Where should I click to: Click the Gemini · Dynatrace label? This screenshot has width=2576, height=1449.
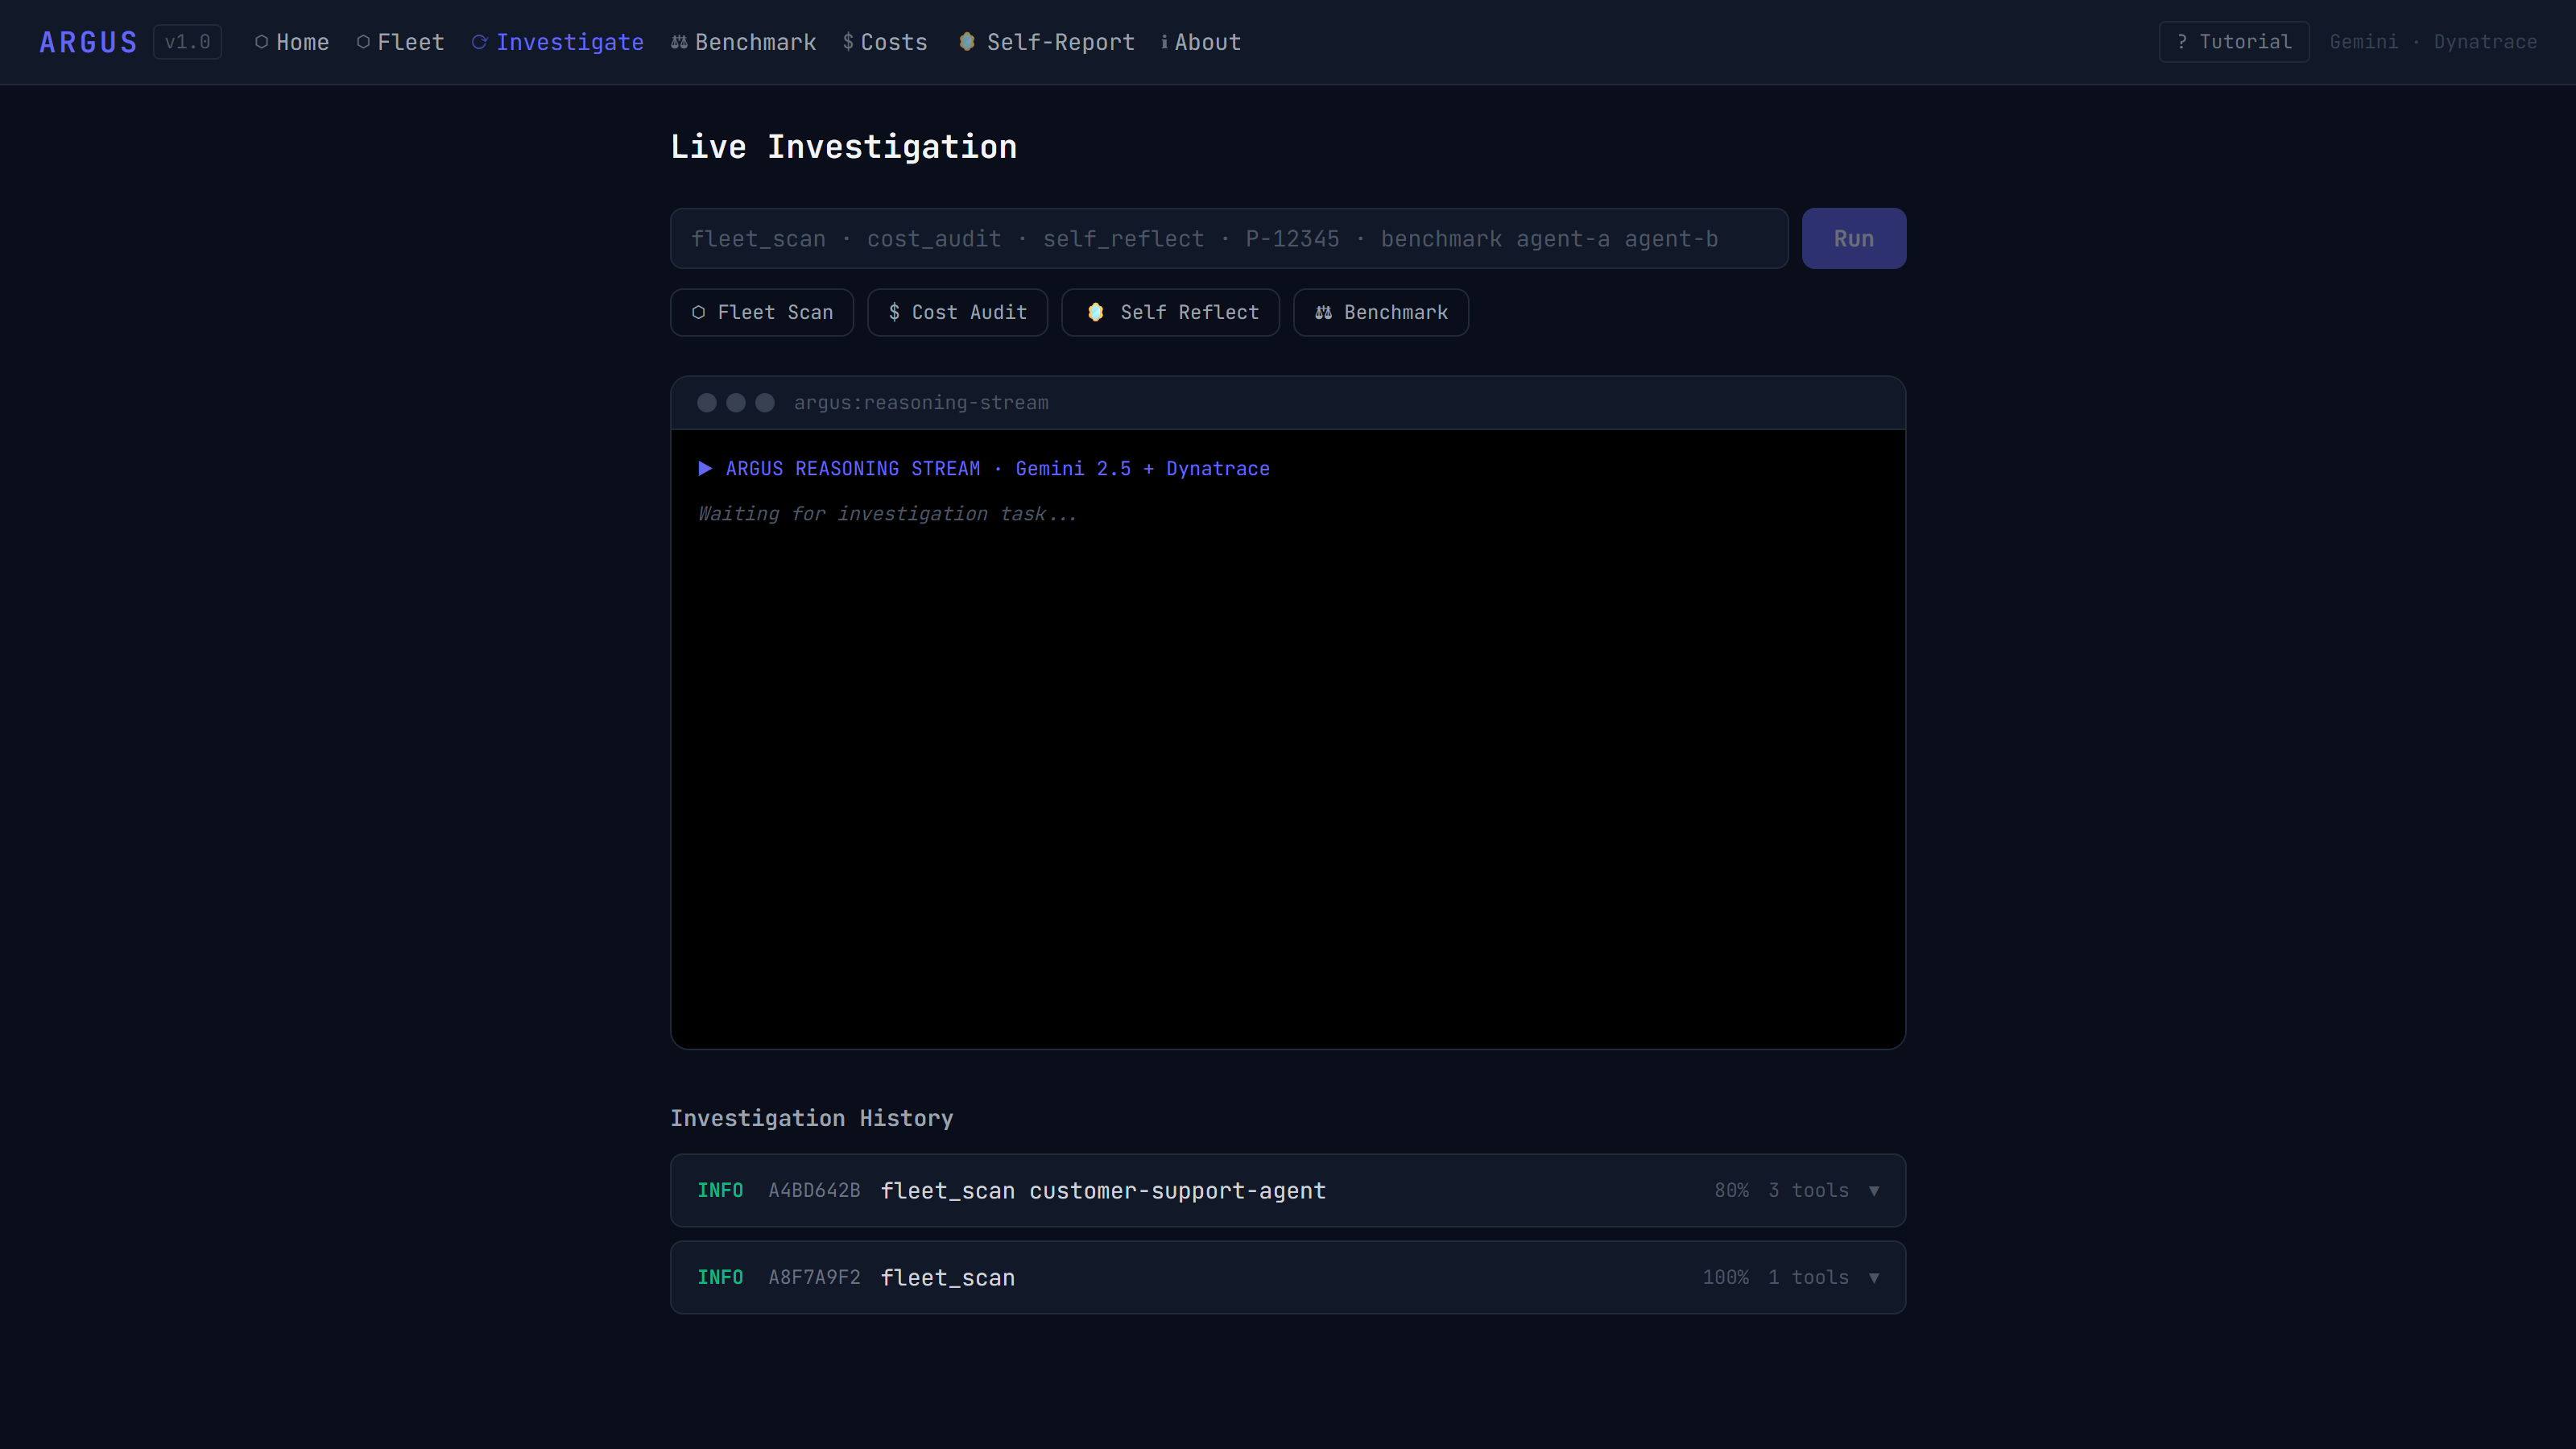pos(2433,42)
